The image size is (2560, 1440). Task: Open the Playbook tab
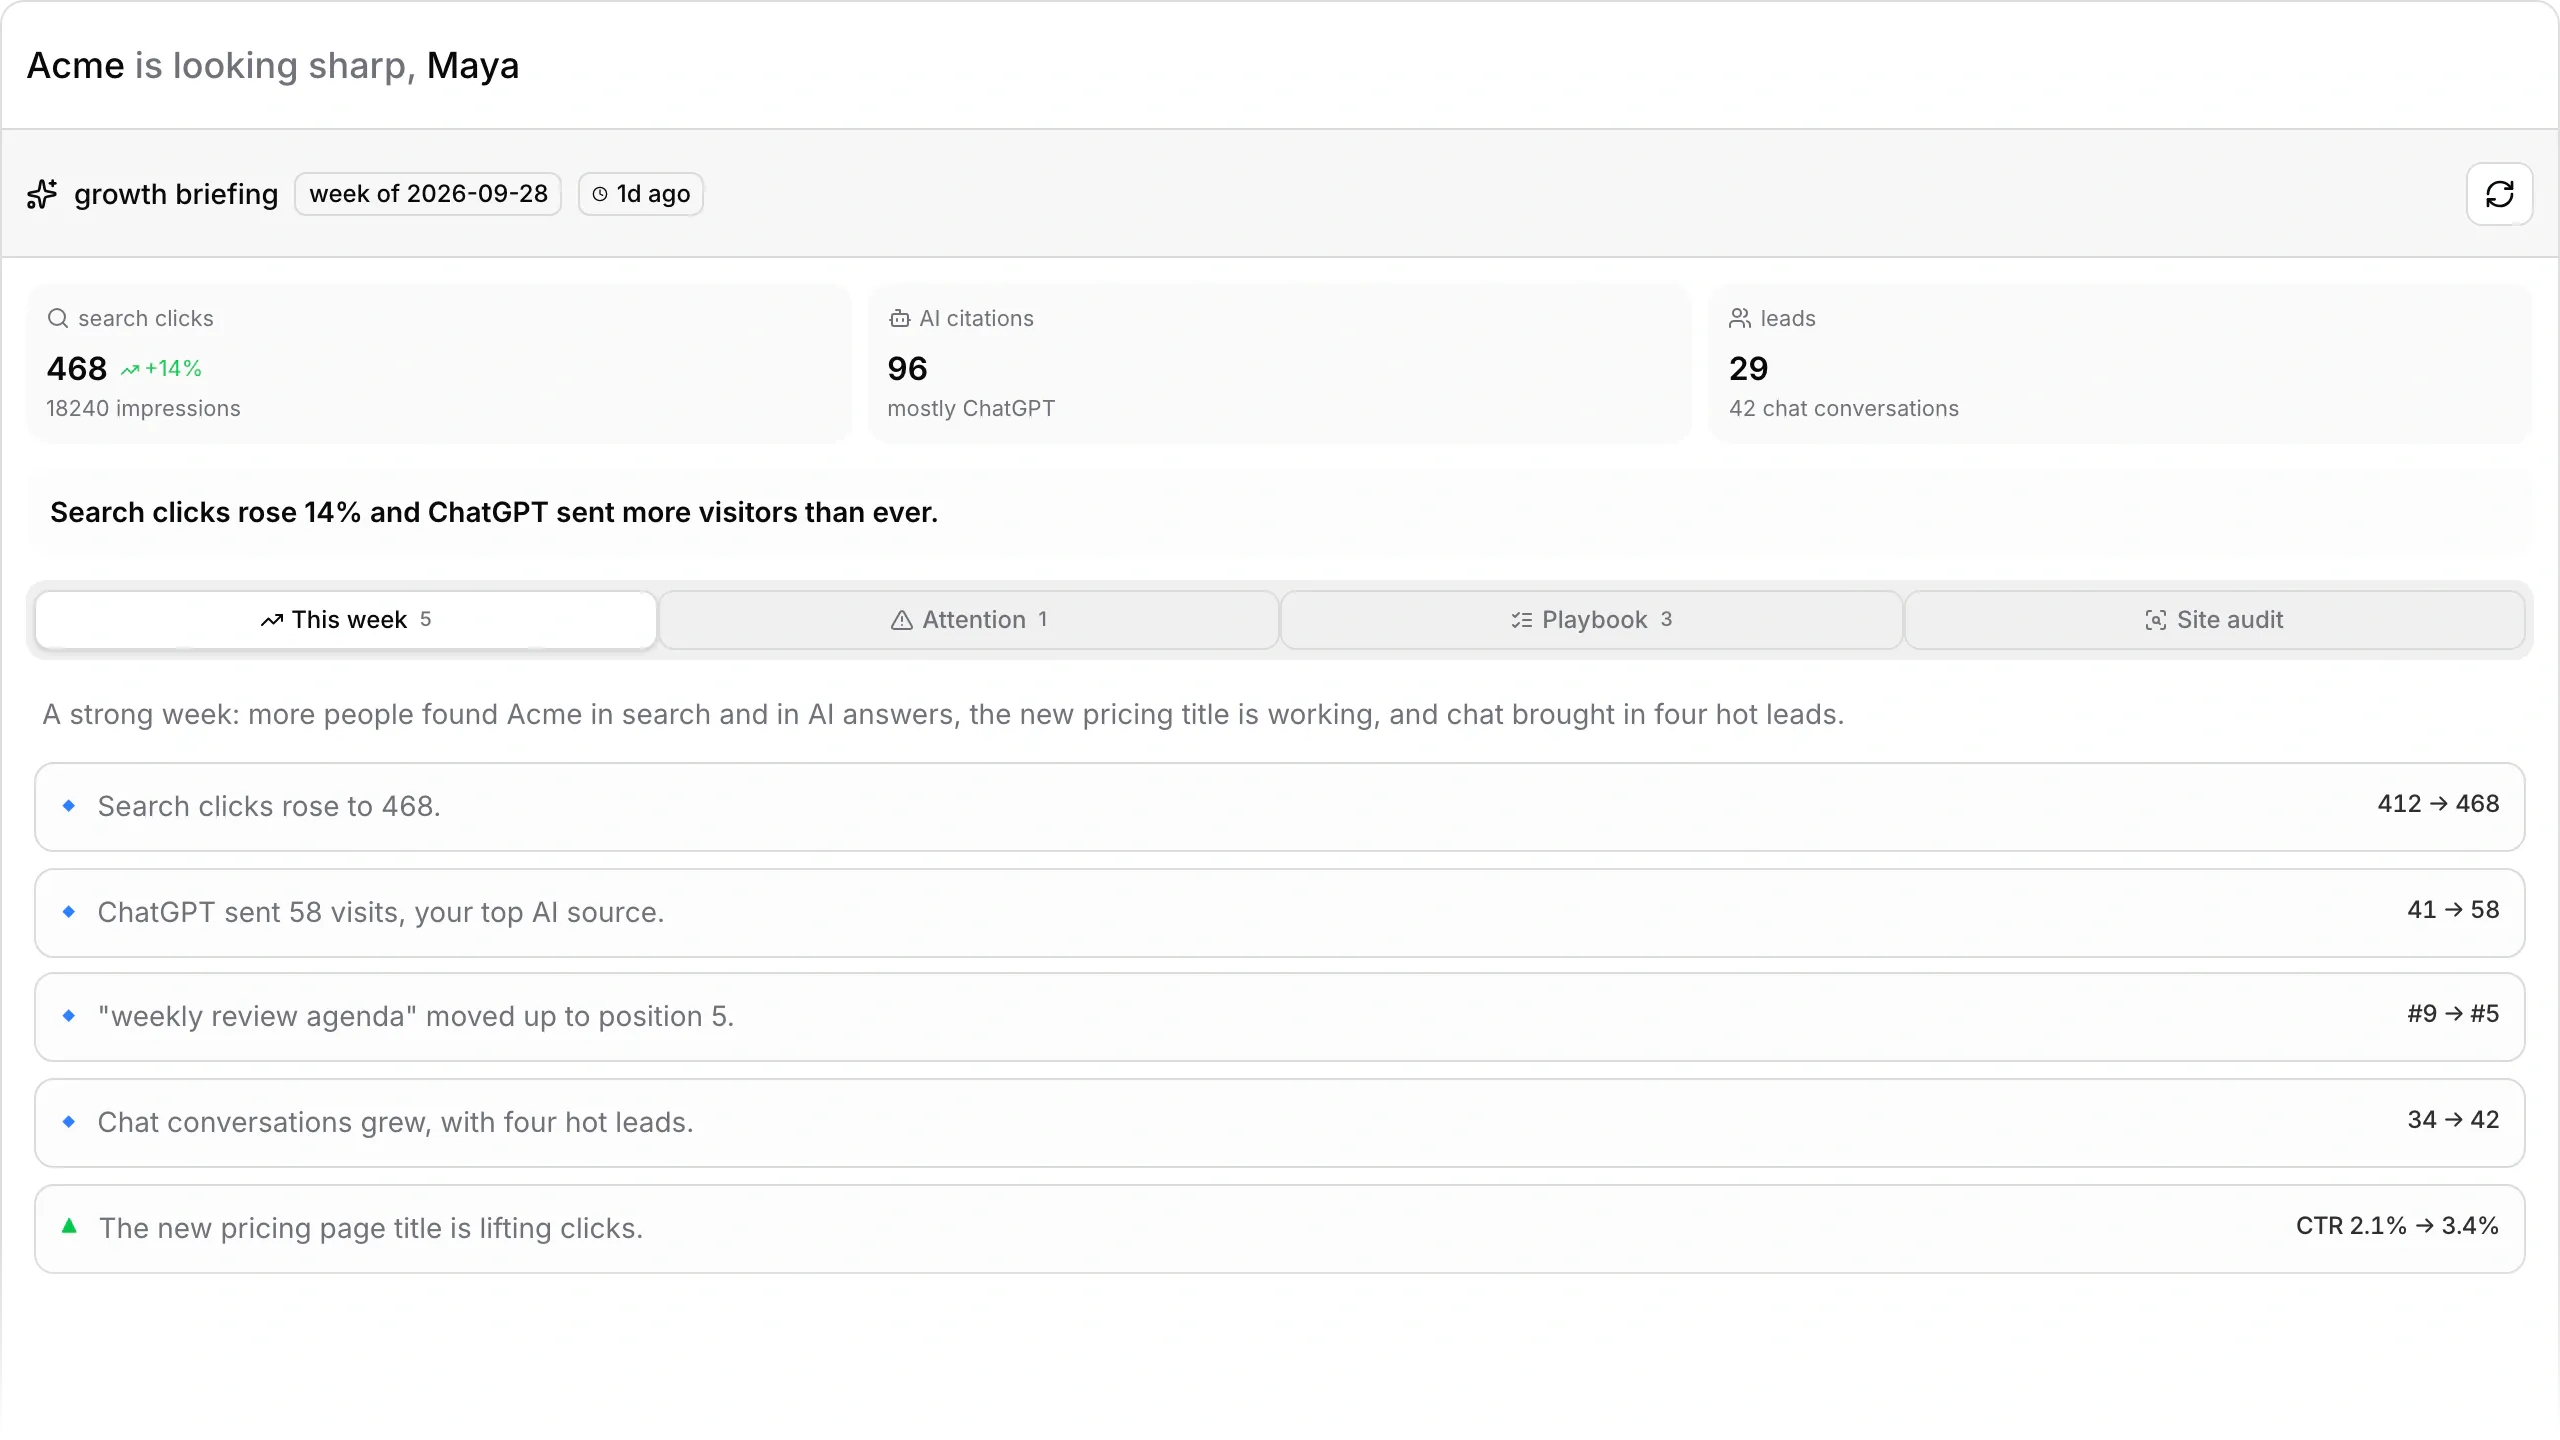click(x=1591, y=620)
